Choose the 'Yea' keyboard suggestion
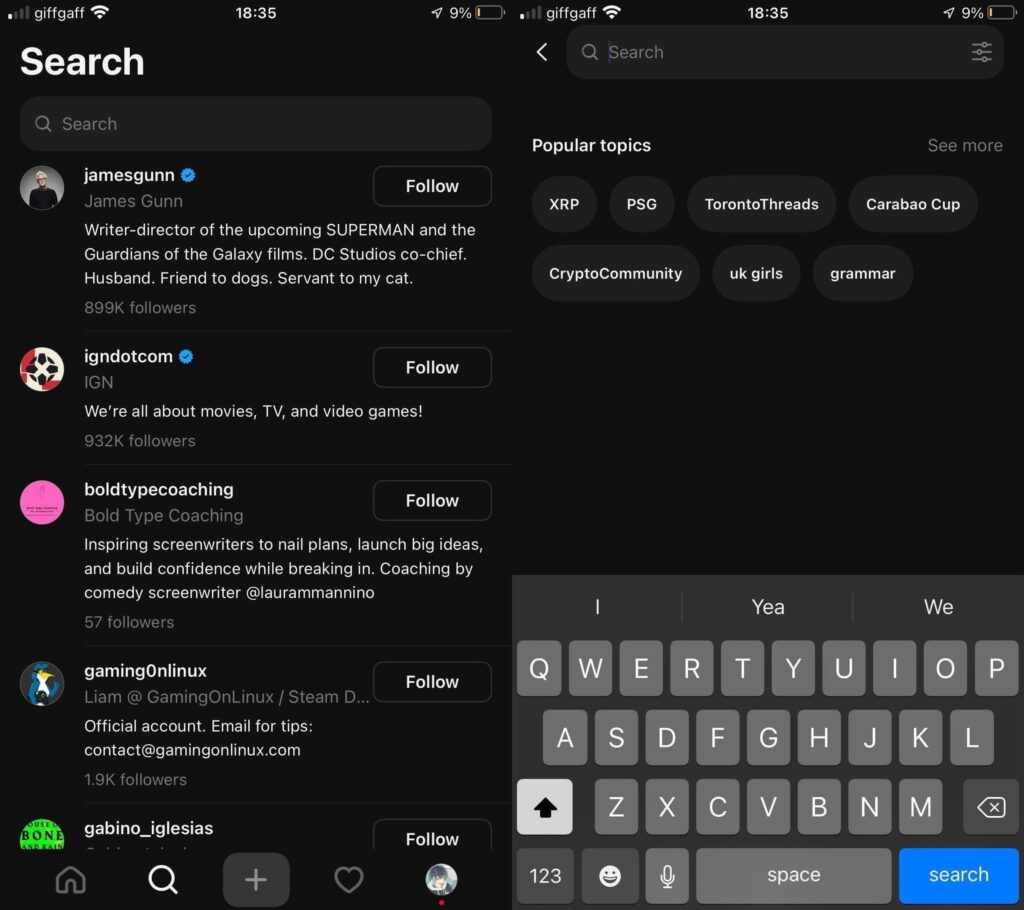1024x910 pixels. (767, 607)
